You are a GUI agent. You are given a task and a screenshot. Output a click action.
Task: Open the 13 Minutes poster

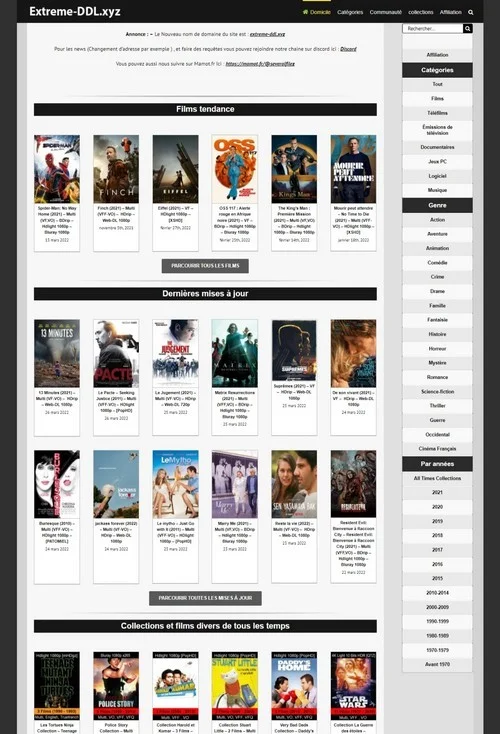pyautogui.click(x=57, y=354)
